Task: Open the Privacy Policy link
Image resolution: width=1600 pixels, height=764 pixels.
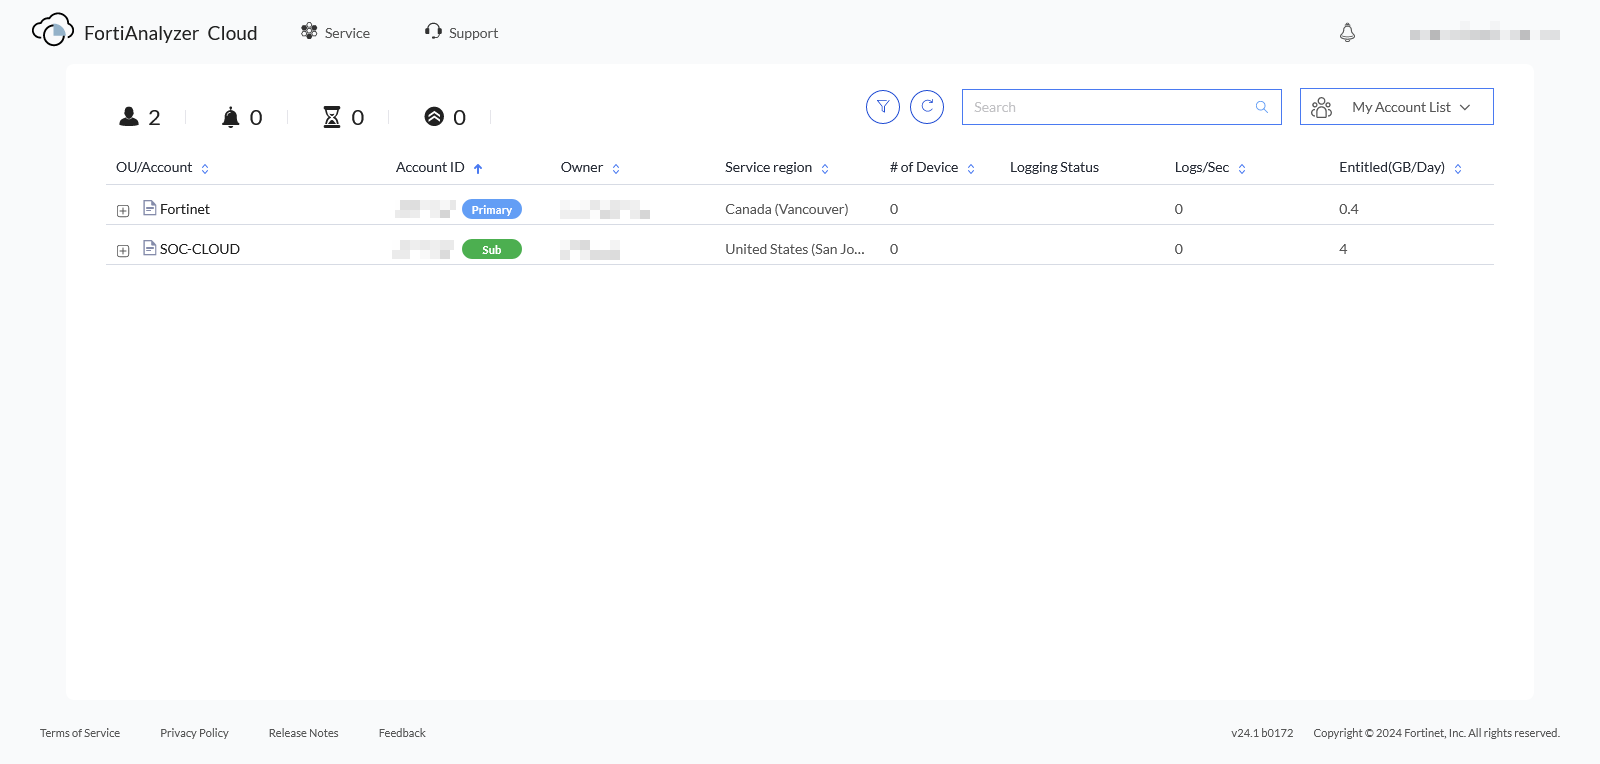Action: [194, 733]
